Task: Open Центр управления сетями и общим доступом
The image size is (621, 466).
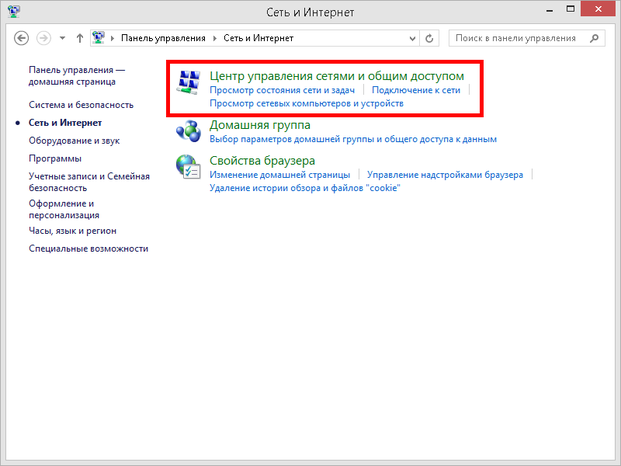Action: (336, 76)
